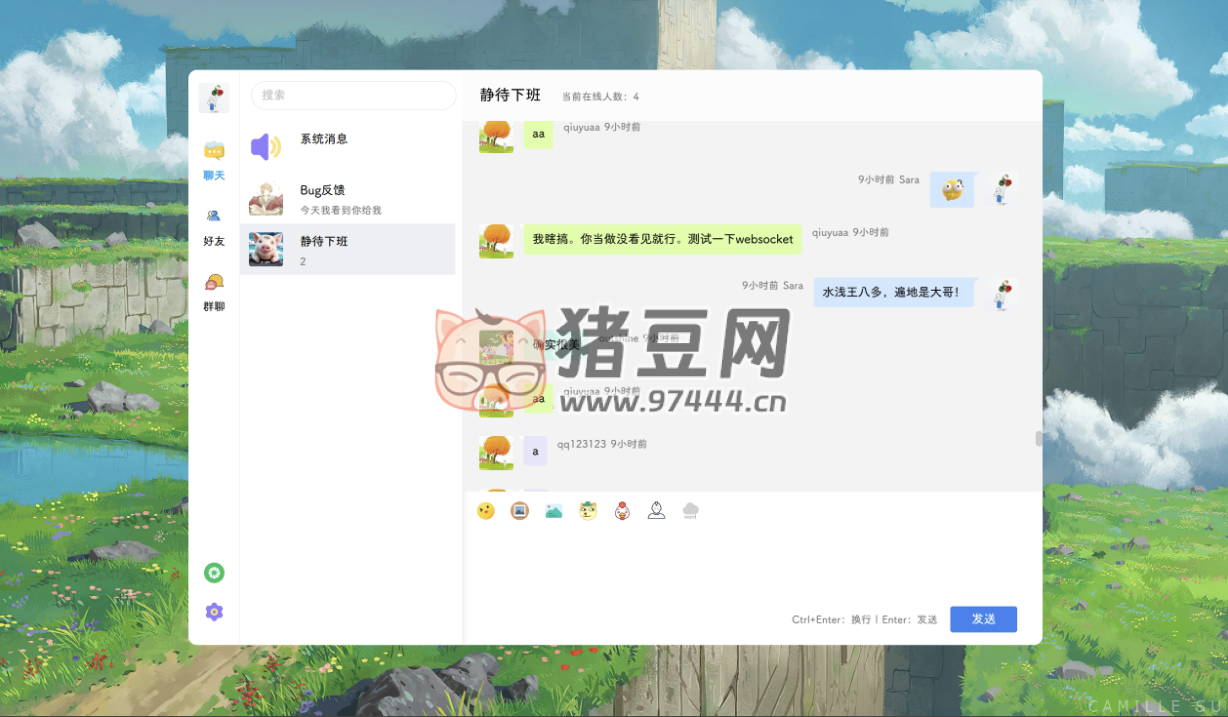
Task: Click the chat message list scrollbar
Action: 1038,438
